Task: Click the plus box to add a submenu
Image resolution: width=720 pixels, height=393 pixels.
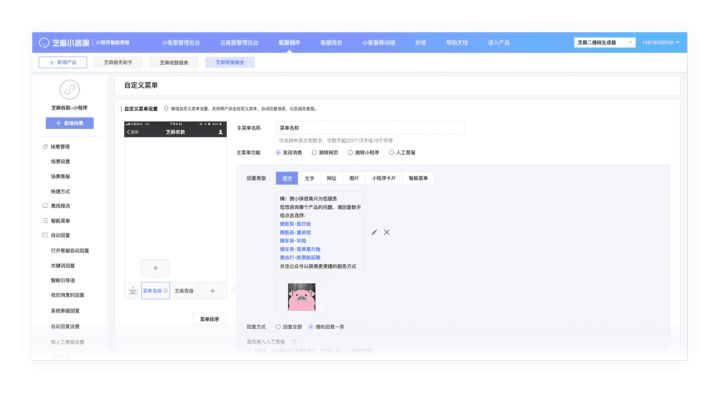Action: coord(155,268)
